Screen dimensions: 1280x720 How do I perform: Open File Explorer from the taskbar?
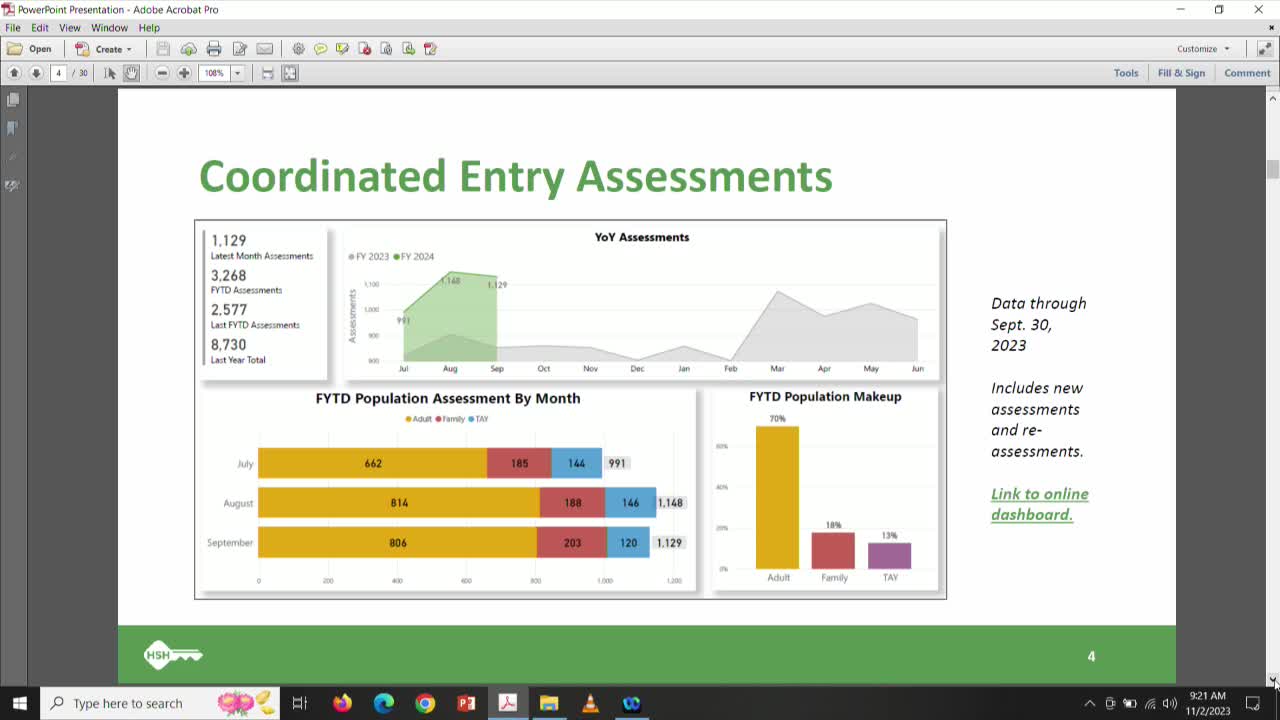[x=549, y=703]
